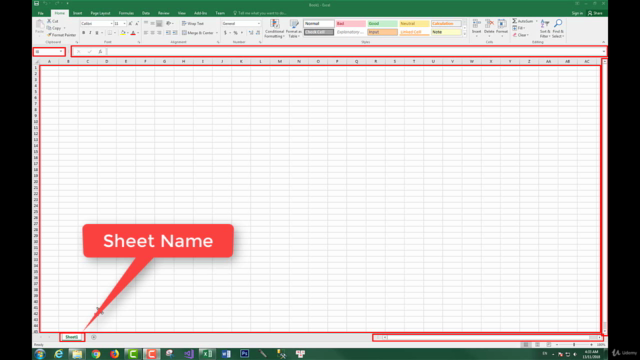Expand the formula bar with its arrow
The image size is (640, 360).
click(x=604, y=51)
